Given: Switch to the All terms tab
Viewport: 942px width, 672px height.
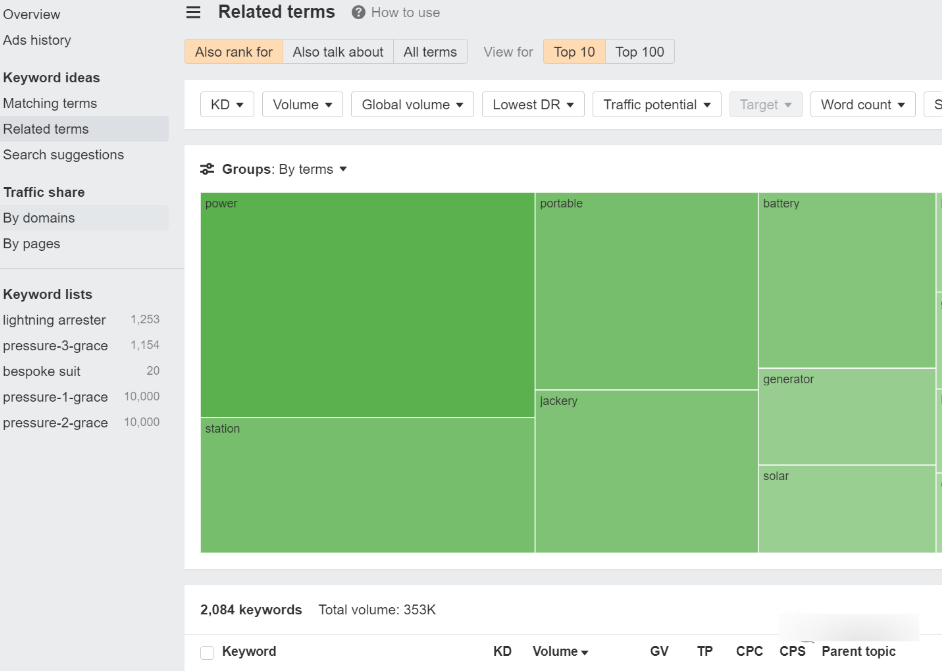Looking at the screenshot, I should pyautogui.click(x=430, y=52).
